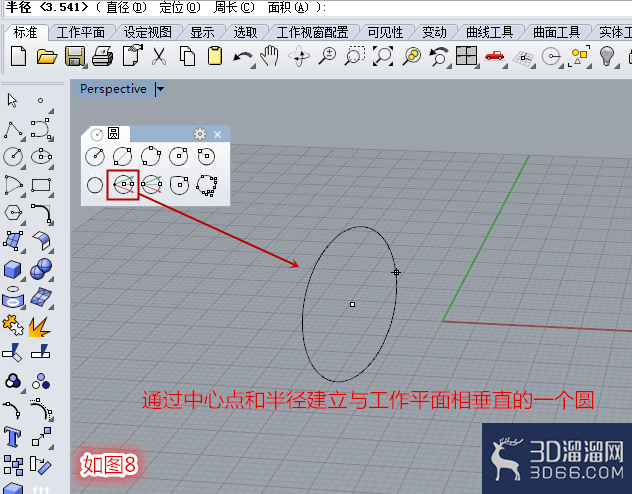Choose 直径(D) command option

tap(126, 7)
